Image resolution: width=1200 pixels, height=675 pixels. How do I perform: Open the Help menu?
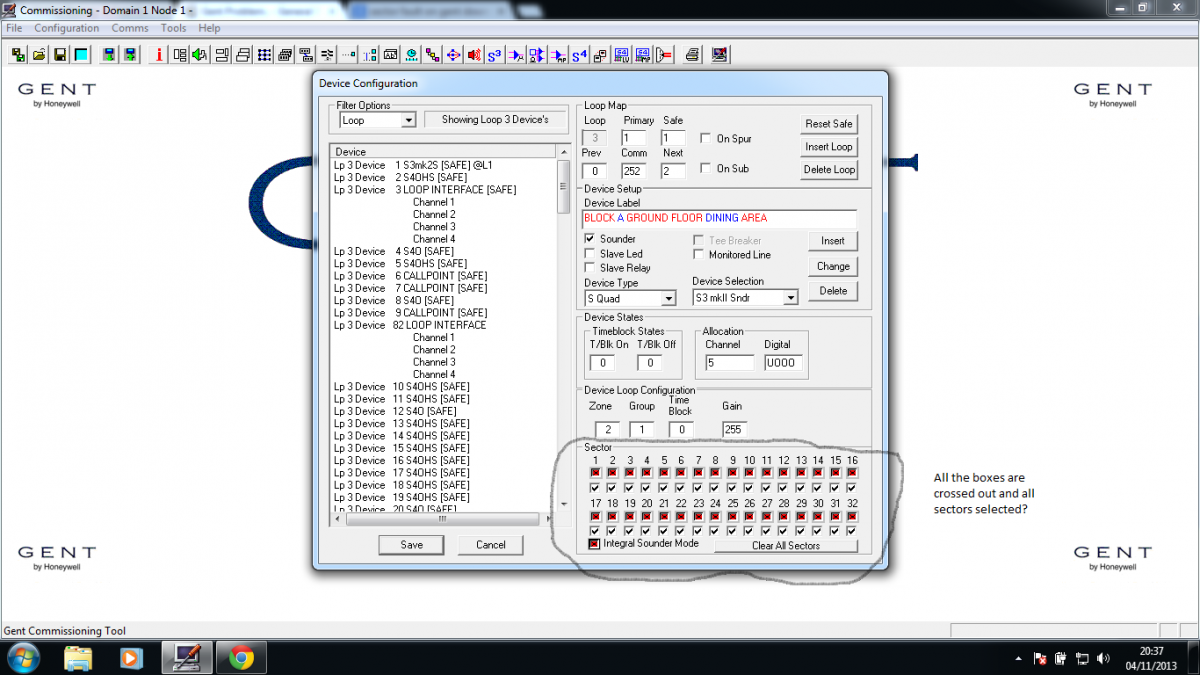click(x=209, y=28)
